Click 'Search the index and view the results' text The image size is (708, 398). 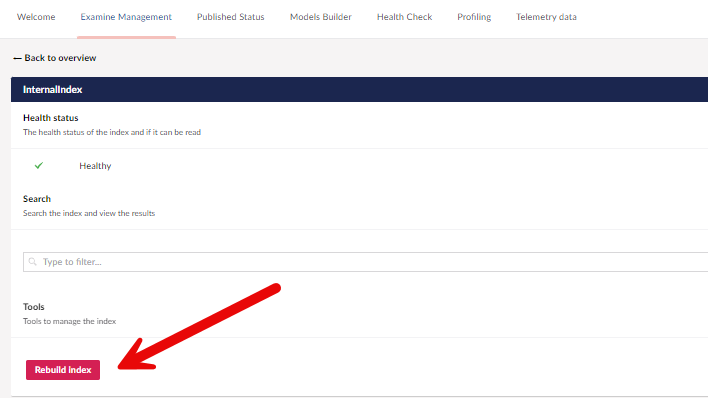[89, 213]
